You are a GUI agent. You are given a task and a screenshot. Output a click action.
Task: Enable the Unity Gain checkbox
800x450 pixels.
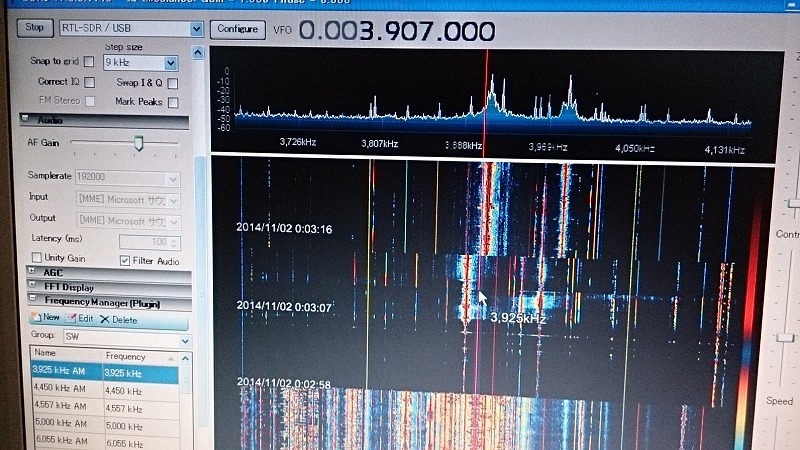(x=37, y=257)
